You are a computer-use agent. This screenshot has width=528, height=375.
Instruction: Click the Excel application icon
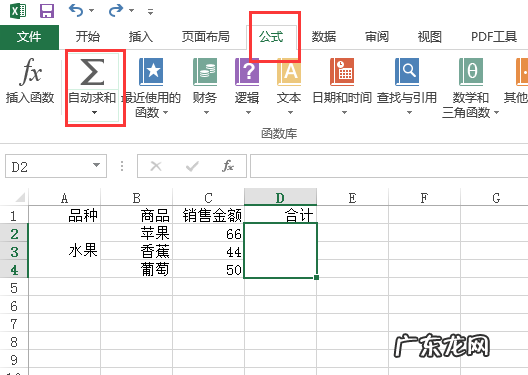click(x=18, y=11)
